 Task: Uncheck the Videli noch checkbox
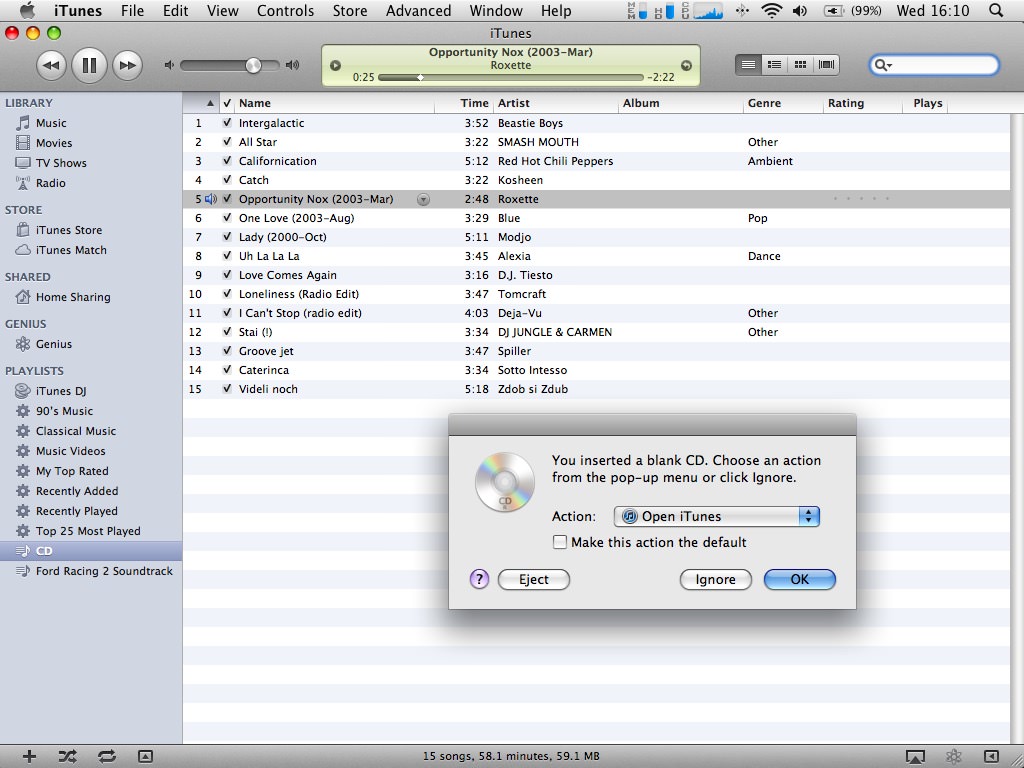point(227,389)
